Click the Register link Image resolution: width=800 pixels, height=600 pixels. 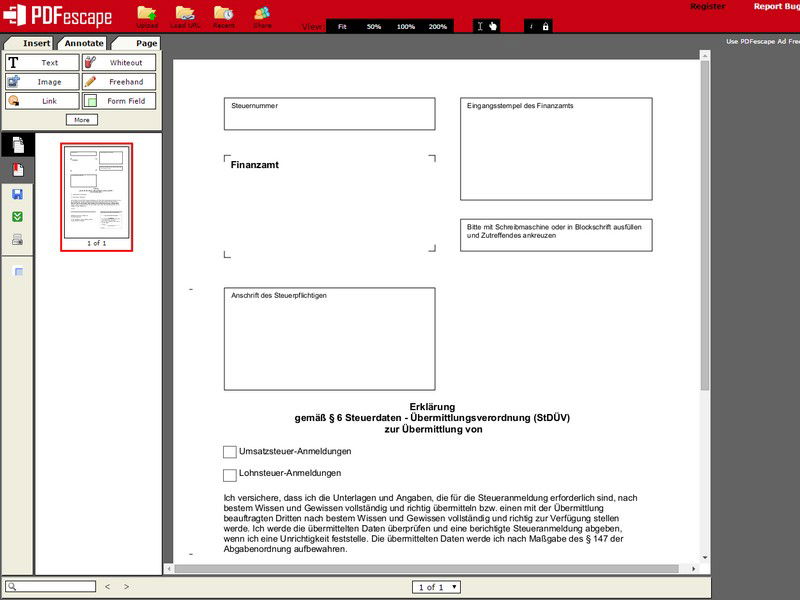coord(708,6)
